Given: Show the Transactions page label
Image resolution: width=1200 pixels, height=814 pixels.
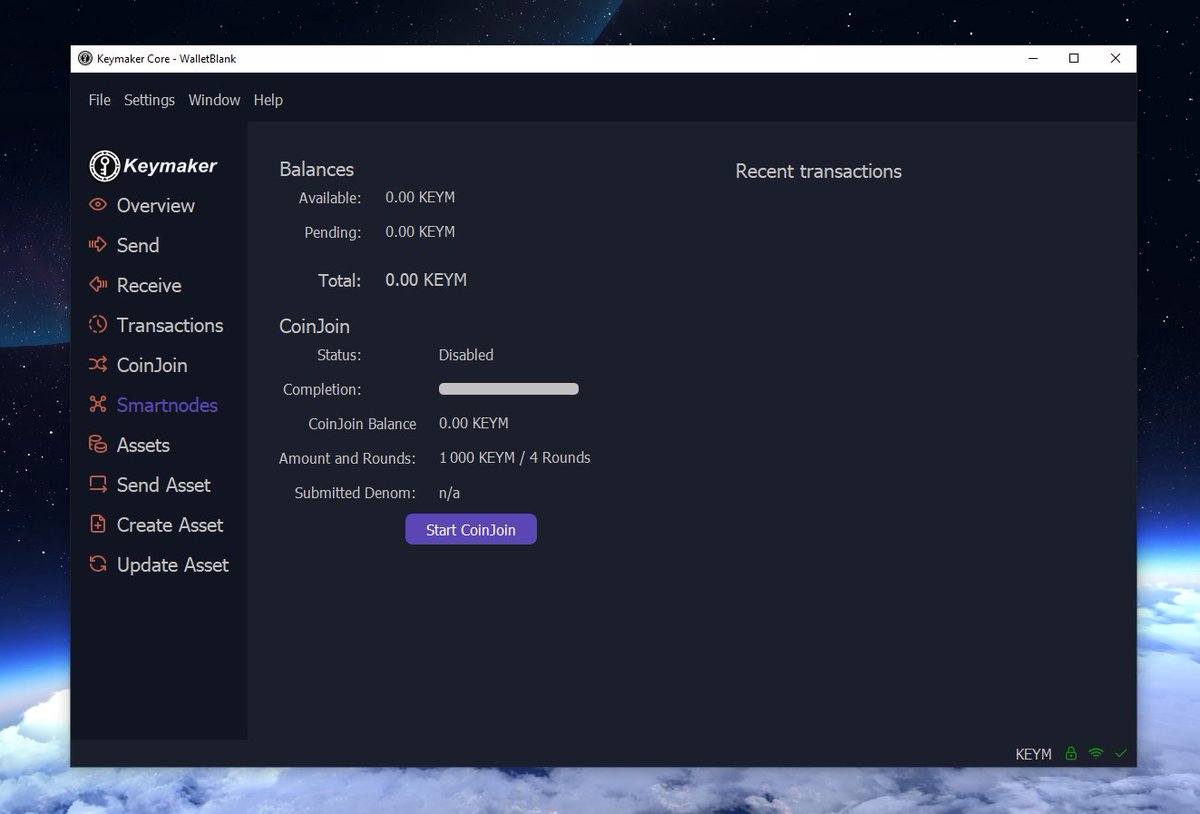Looking at the screenshot, I should tap(170, 325).
